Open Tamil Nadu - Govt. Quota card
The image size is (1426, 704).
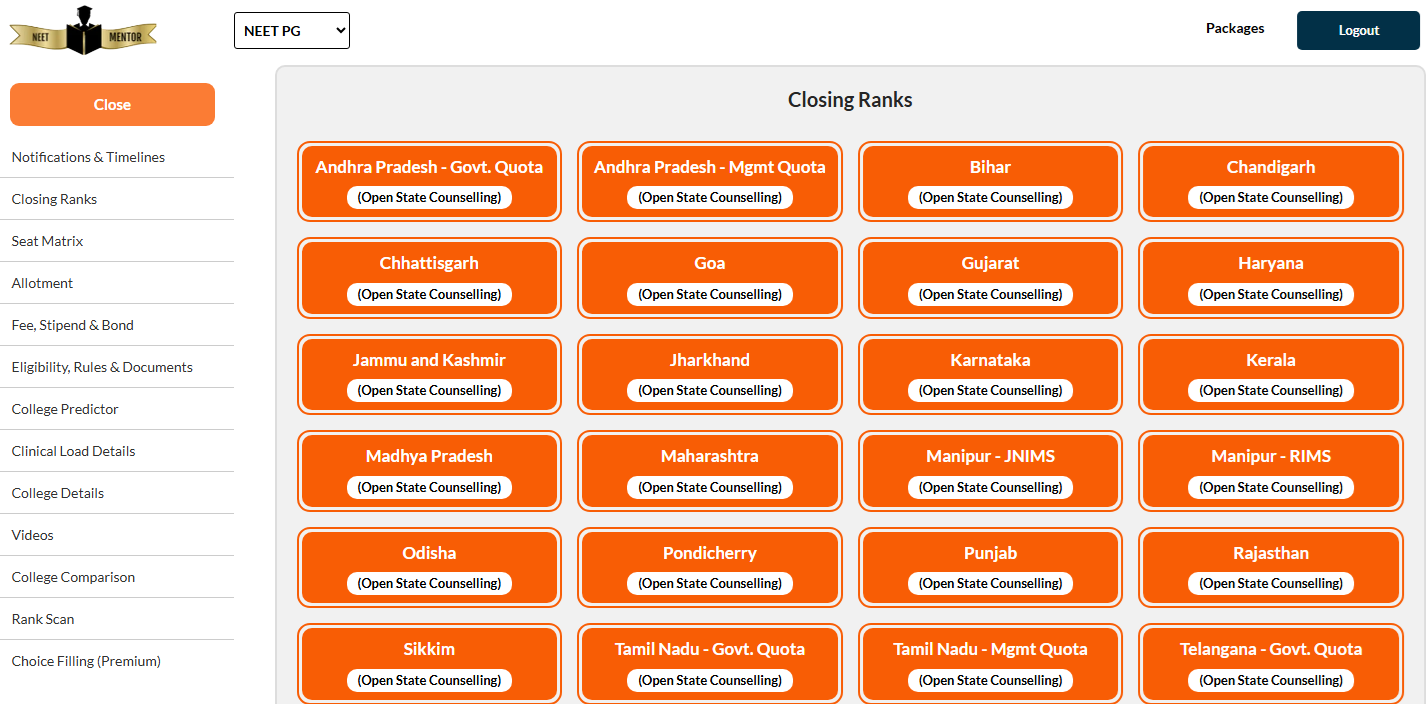pos(710,663)
